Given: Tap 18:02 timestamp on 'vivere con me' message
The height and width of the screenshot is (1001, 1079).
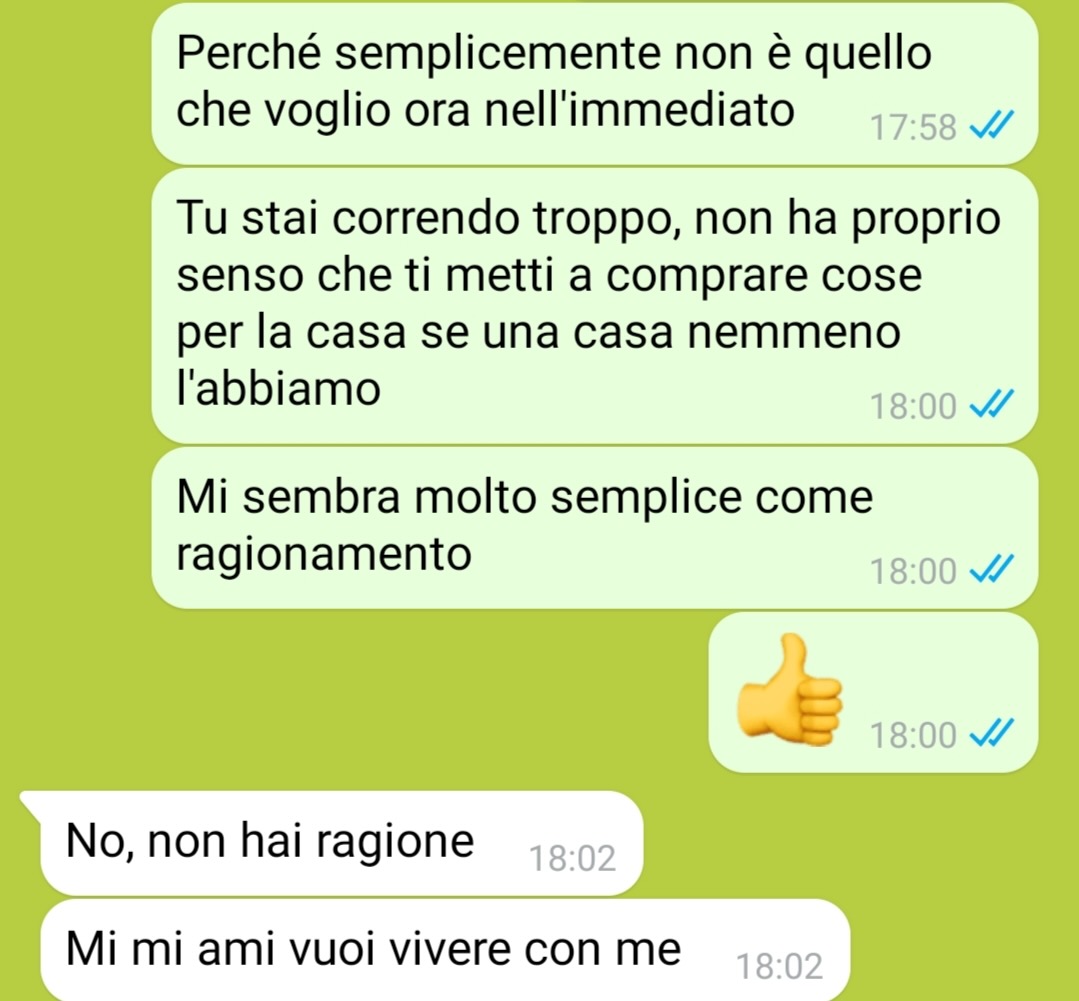Looking at the screenshot, I should point(779,967).
